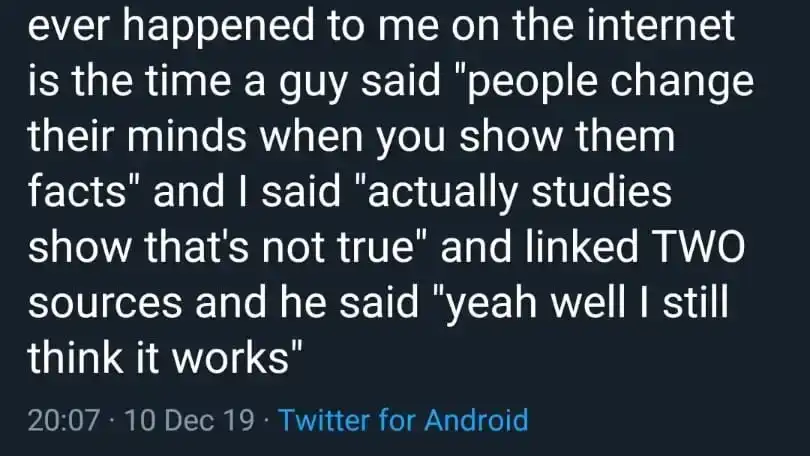Tap the word "linked" in the tweet

[582, 246]
